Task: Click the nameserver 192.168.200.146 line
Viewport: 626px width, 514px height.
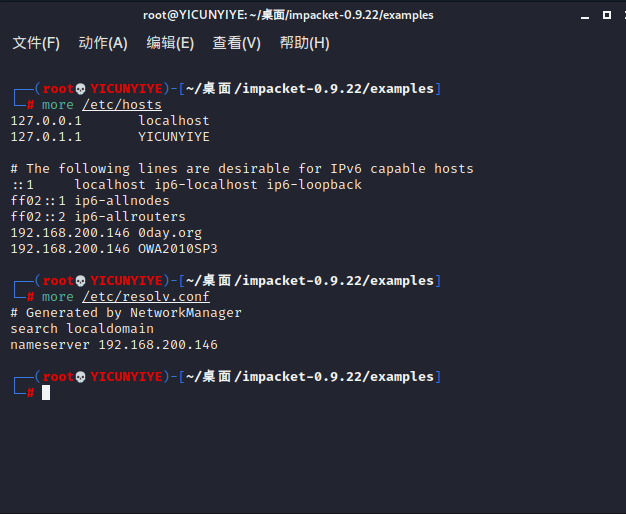Action: 114,345
